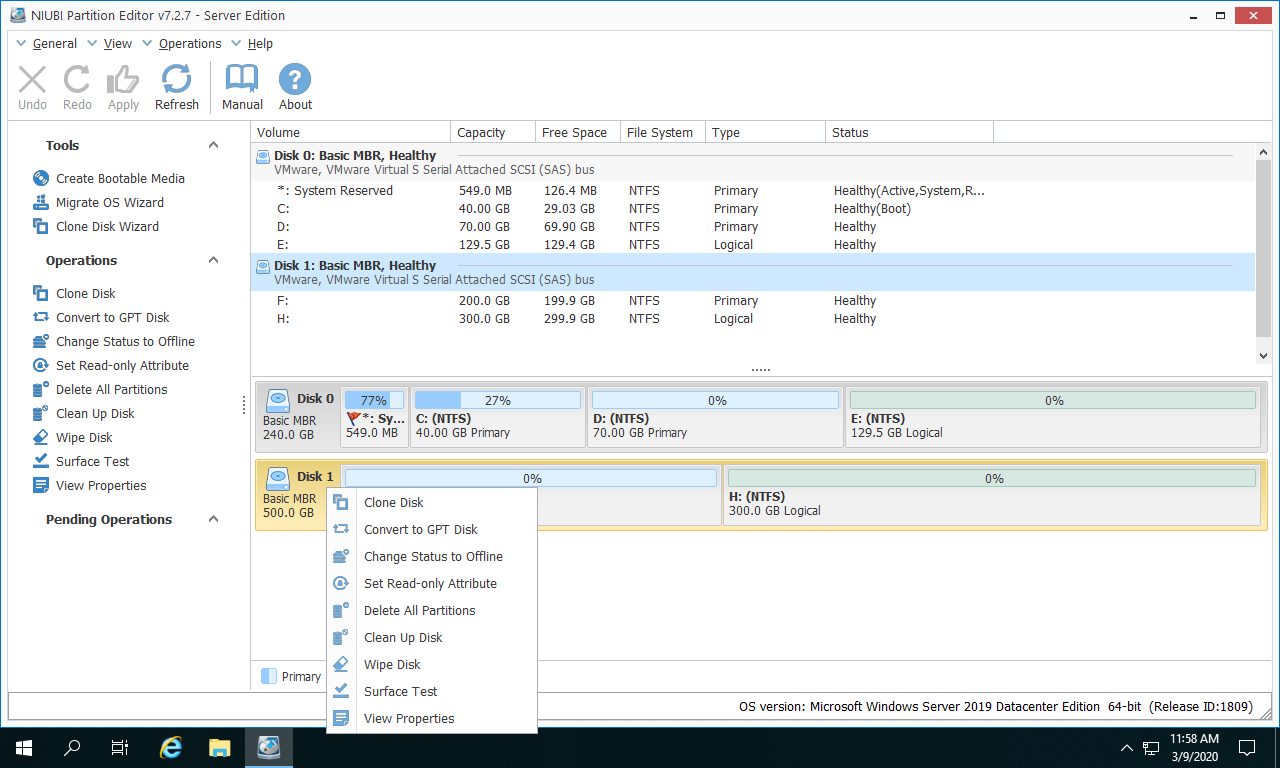Click the Create Bootable Media icon in sidebar

[x=41, y=178]
